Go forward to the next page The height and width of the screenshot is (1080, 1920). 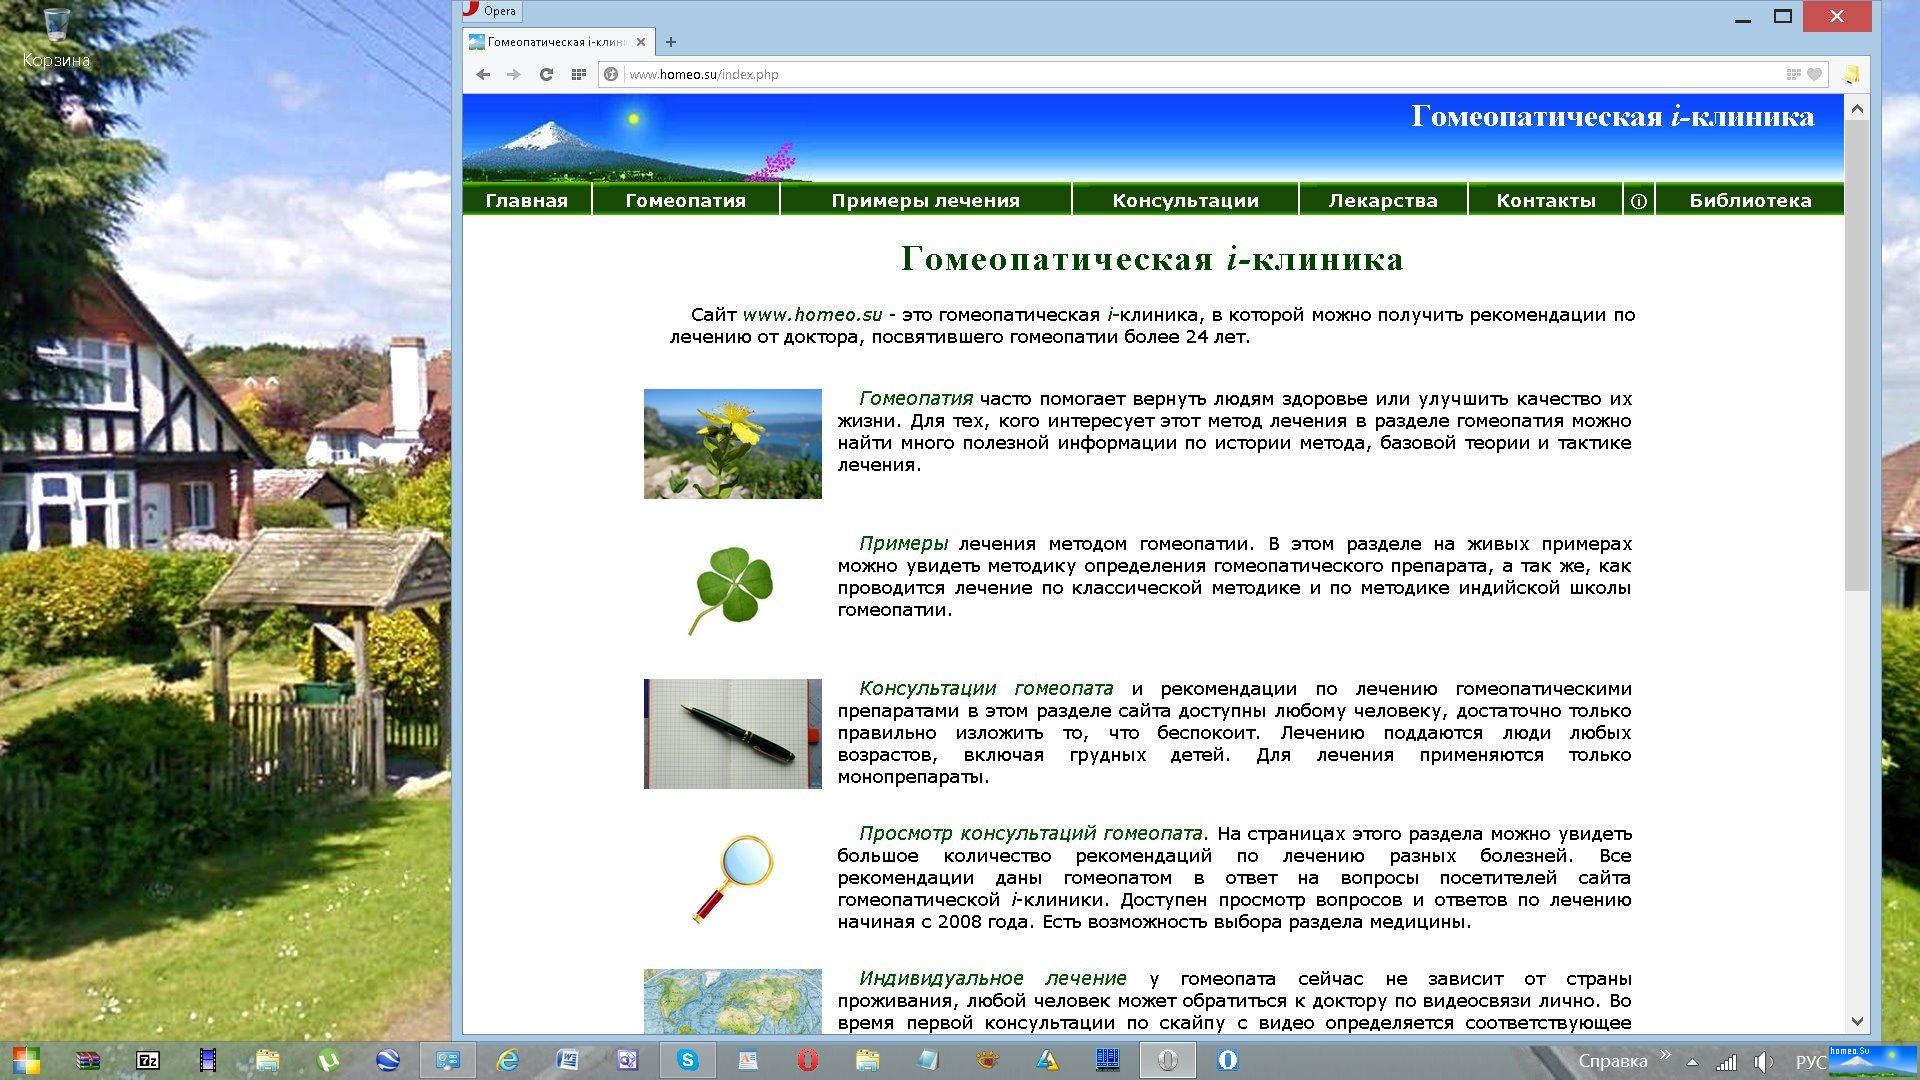(x=513, y=74)
